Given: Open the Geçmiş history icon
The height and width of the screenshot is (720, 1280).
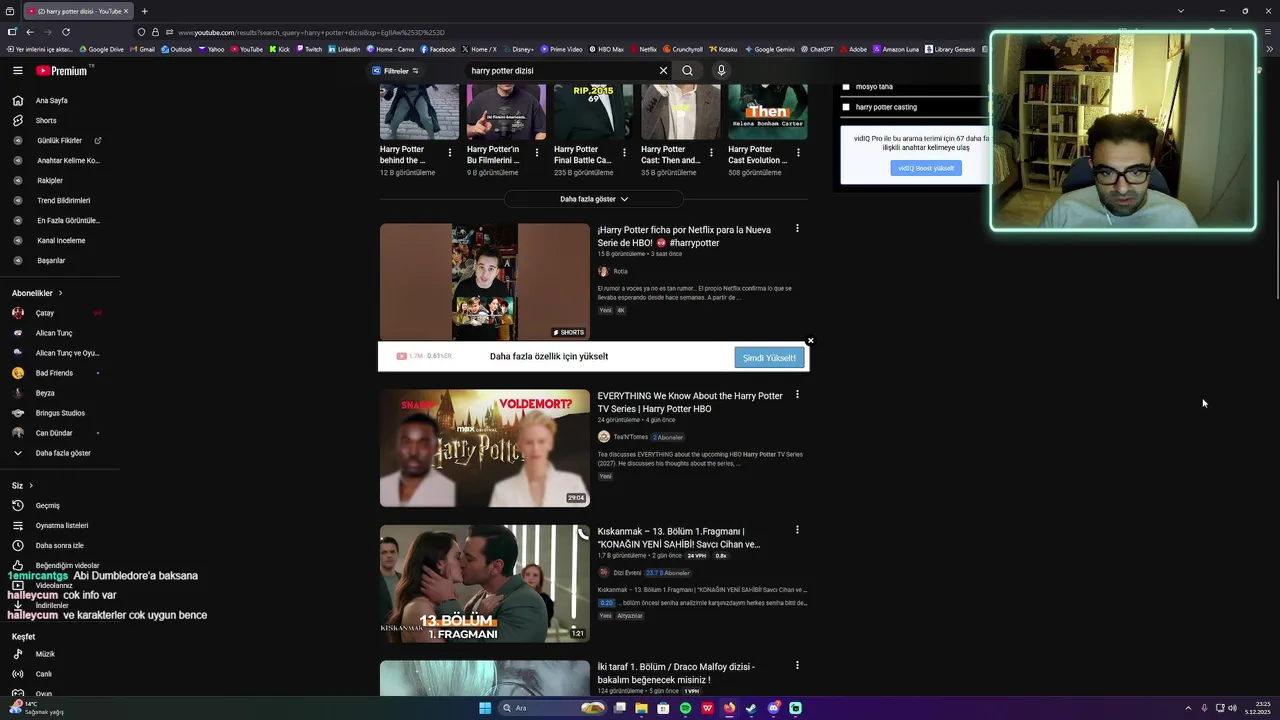Looking at the screenshot, I should pos(18,506).
